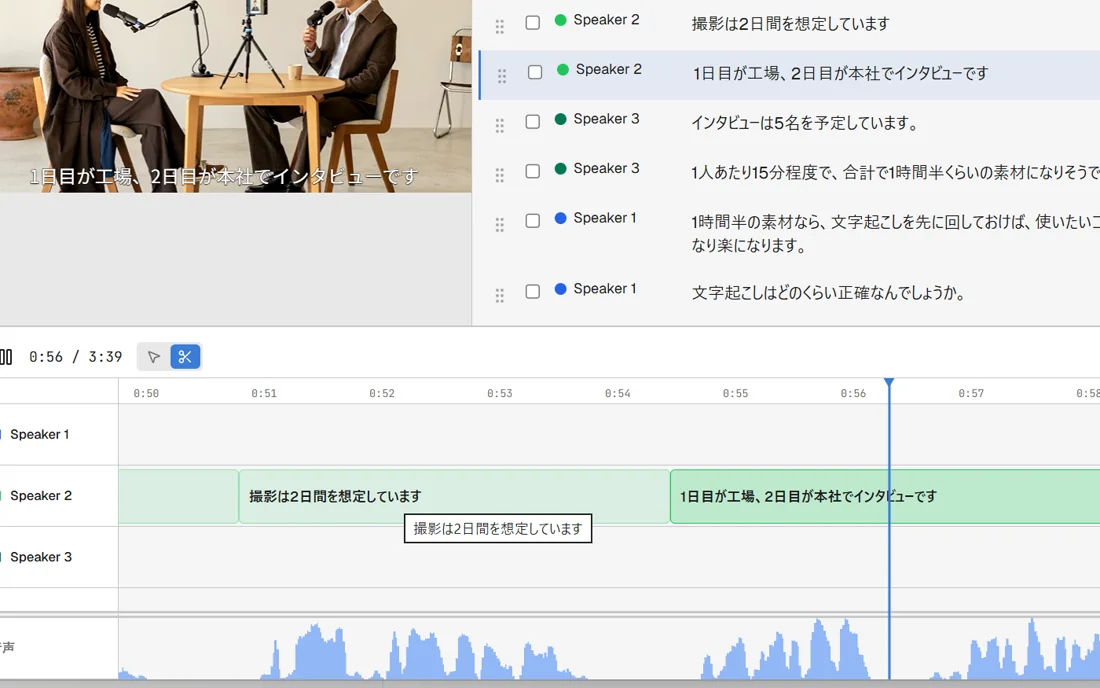Screen dimensions: 1100x688
Task: Select the scissors cut tool
Action: point(185,357)
